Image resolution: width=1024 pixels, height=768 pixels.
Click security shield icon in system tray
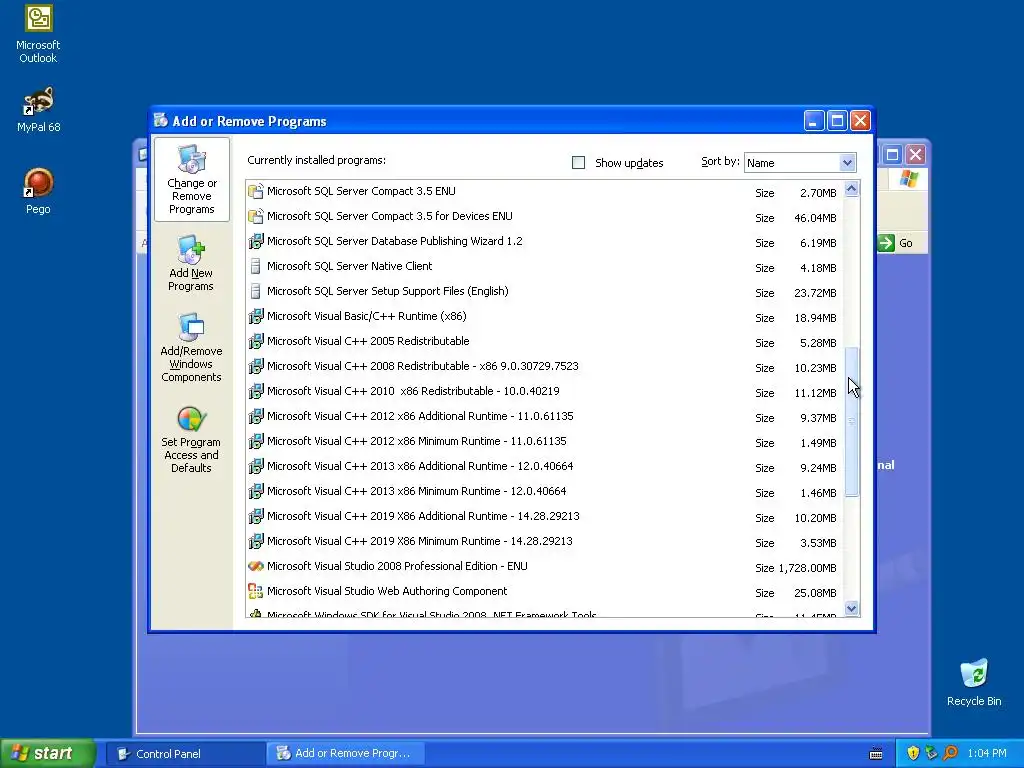click(913, 753)
